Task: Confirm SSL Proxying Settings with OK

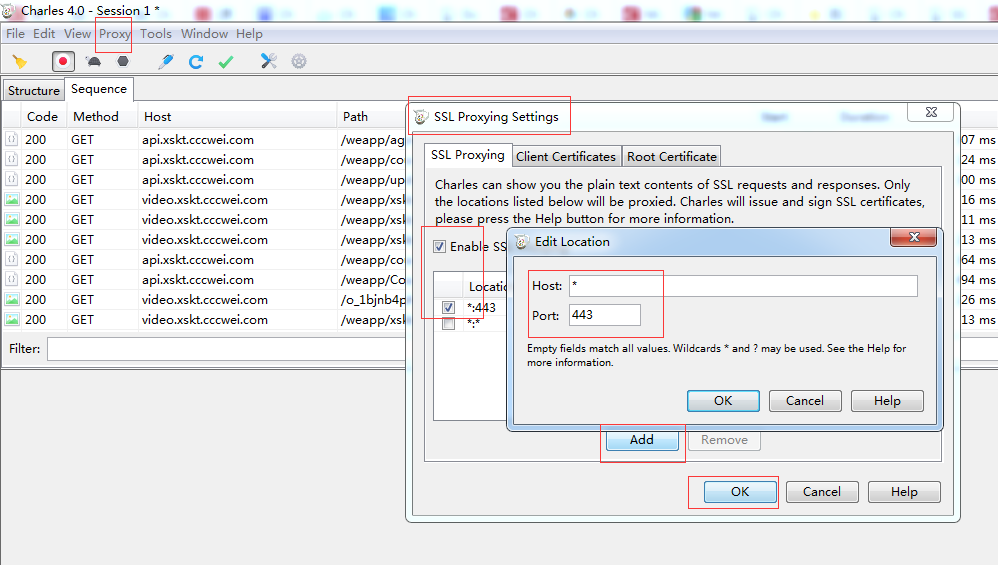Action: [x=740, y=492]
